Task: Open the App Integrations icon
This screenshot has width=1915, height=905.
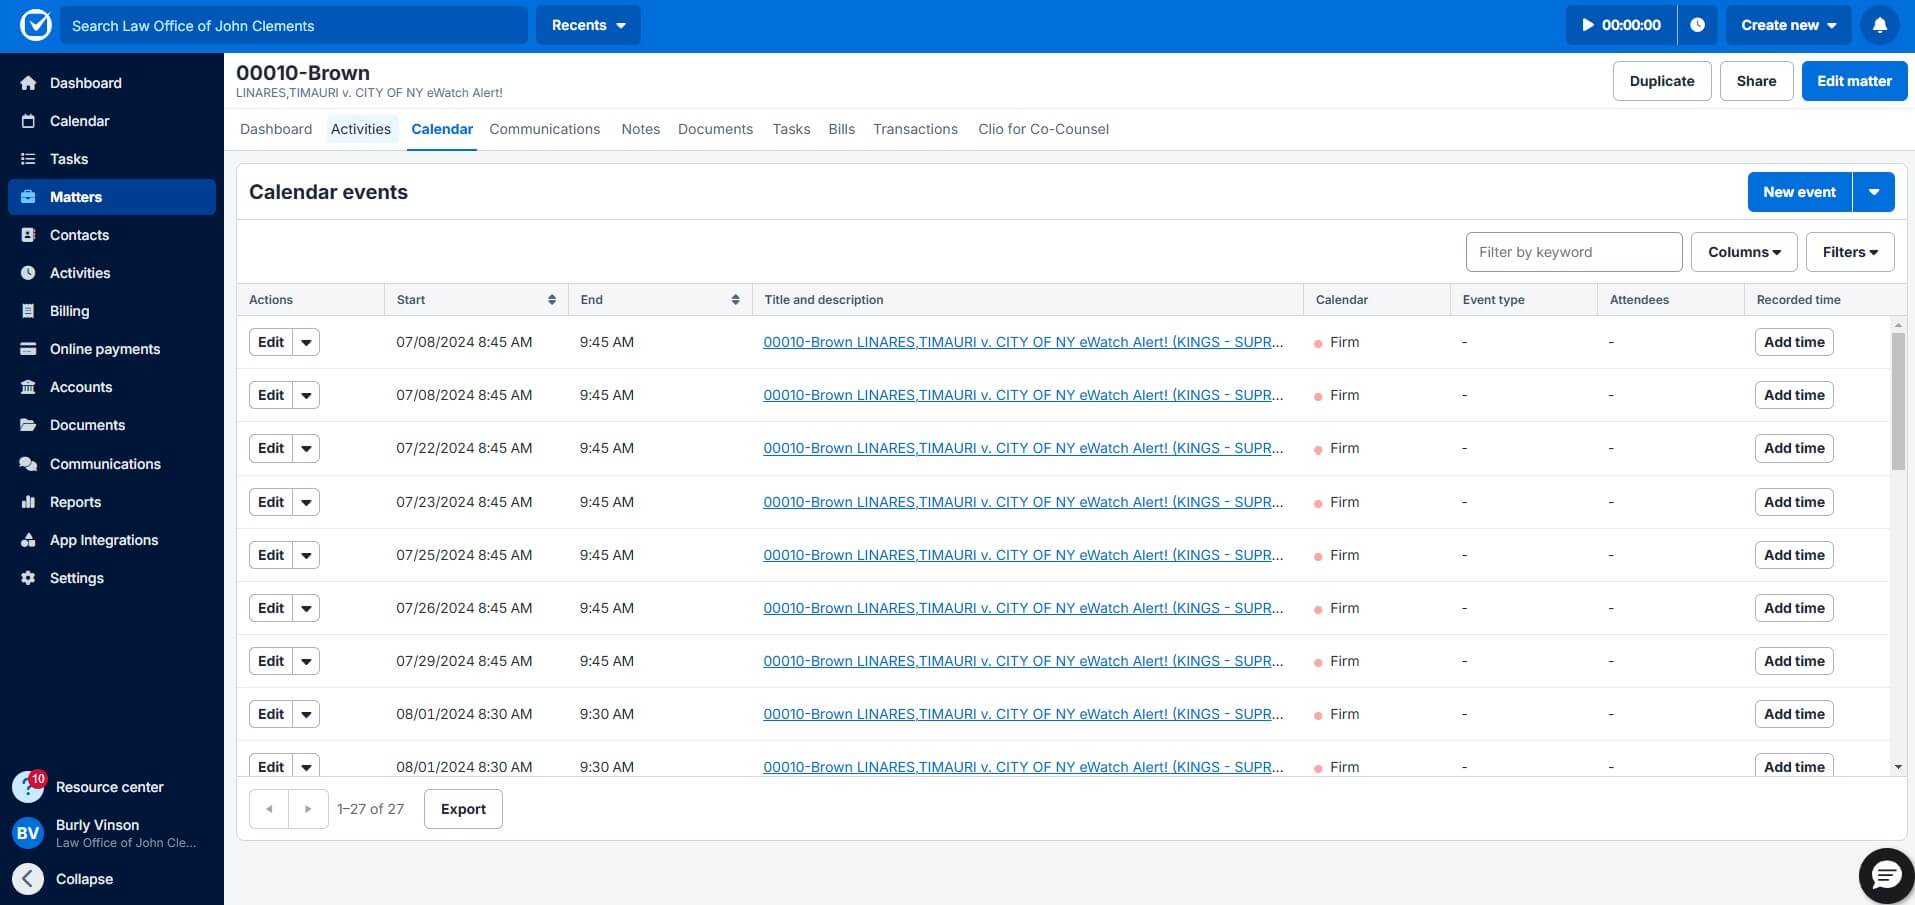Action: 28,540
